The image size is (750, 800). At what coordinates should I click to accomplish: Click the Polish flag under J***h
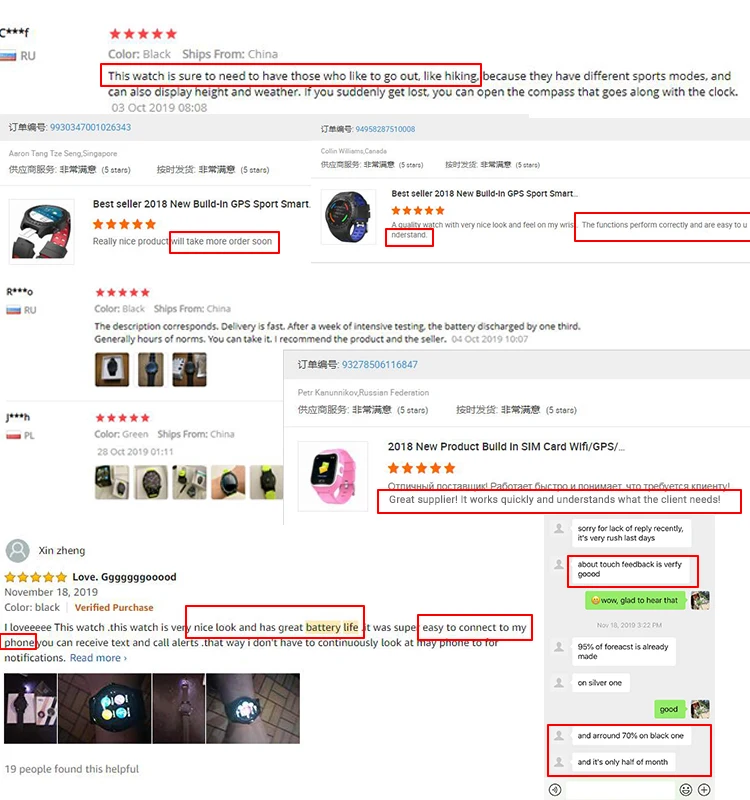pyautogui.click(x=13, y=436)
